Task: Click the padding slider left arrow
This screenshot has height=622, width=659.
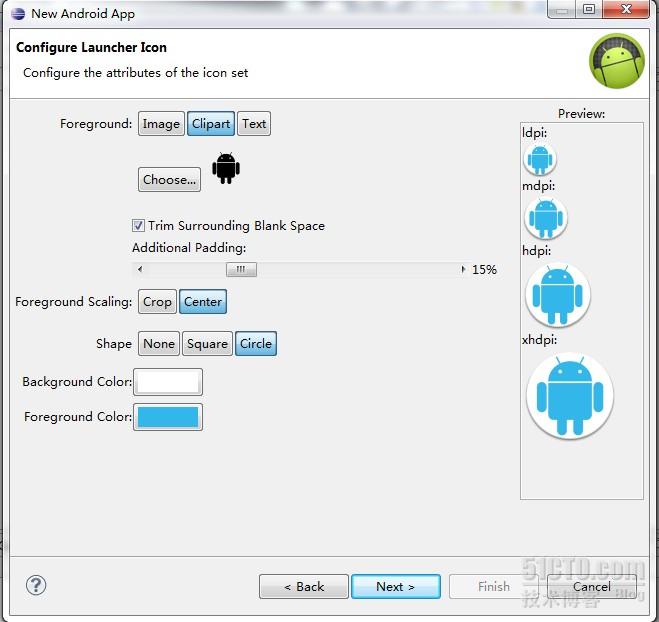Action: tap(140, 269)
